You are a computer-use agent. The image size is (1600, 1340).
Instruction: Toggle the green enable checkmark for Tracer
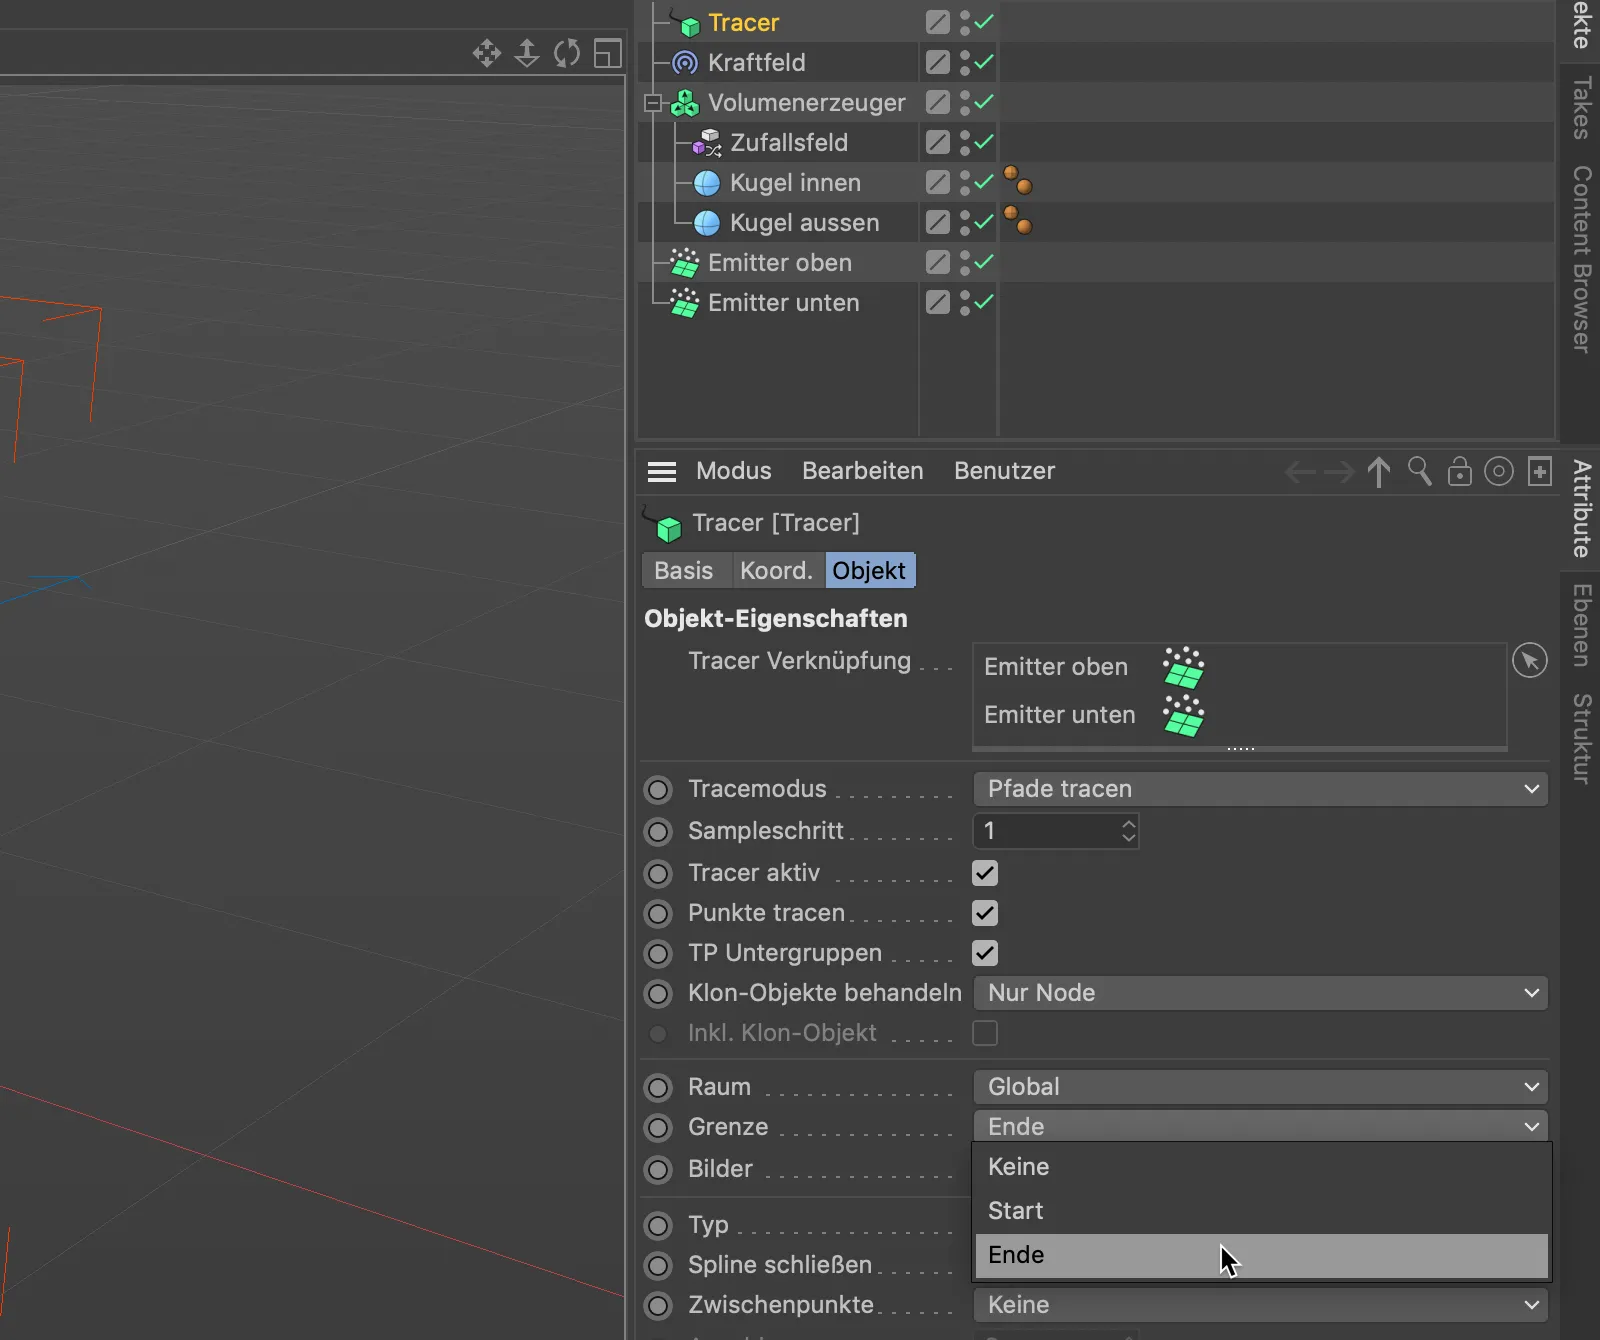point(985,21)
